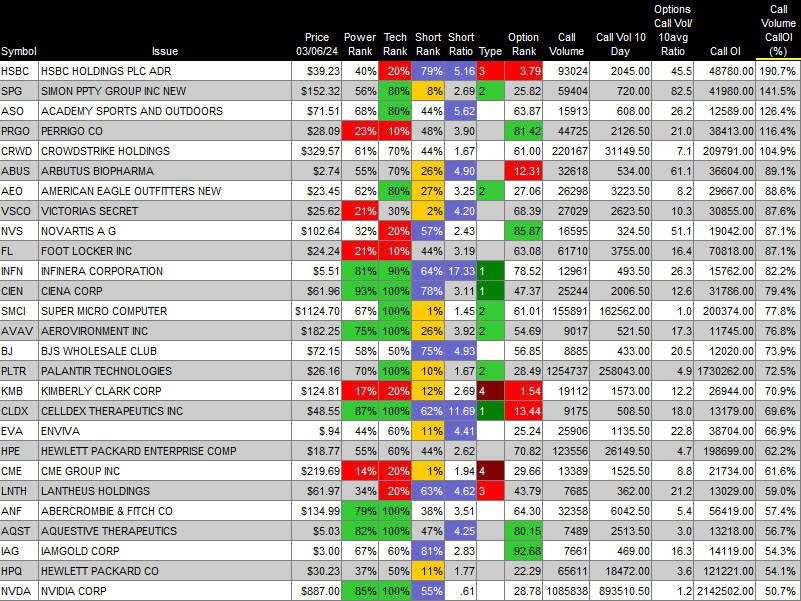Select HPE Call OI 198699.00
Viewport: 801px width, 601px height.
tap(724, 451)
